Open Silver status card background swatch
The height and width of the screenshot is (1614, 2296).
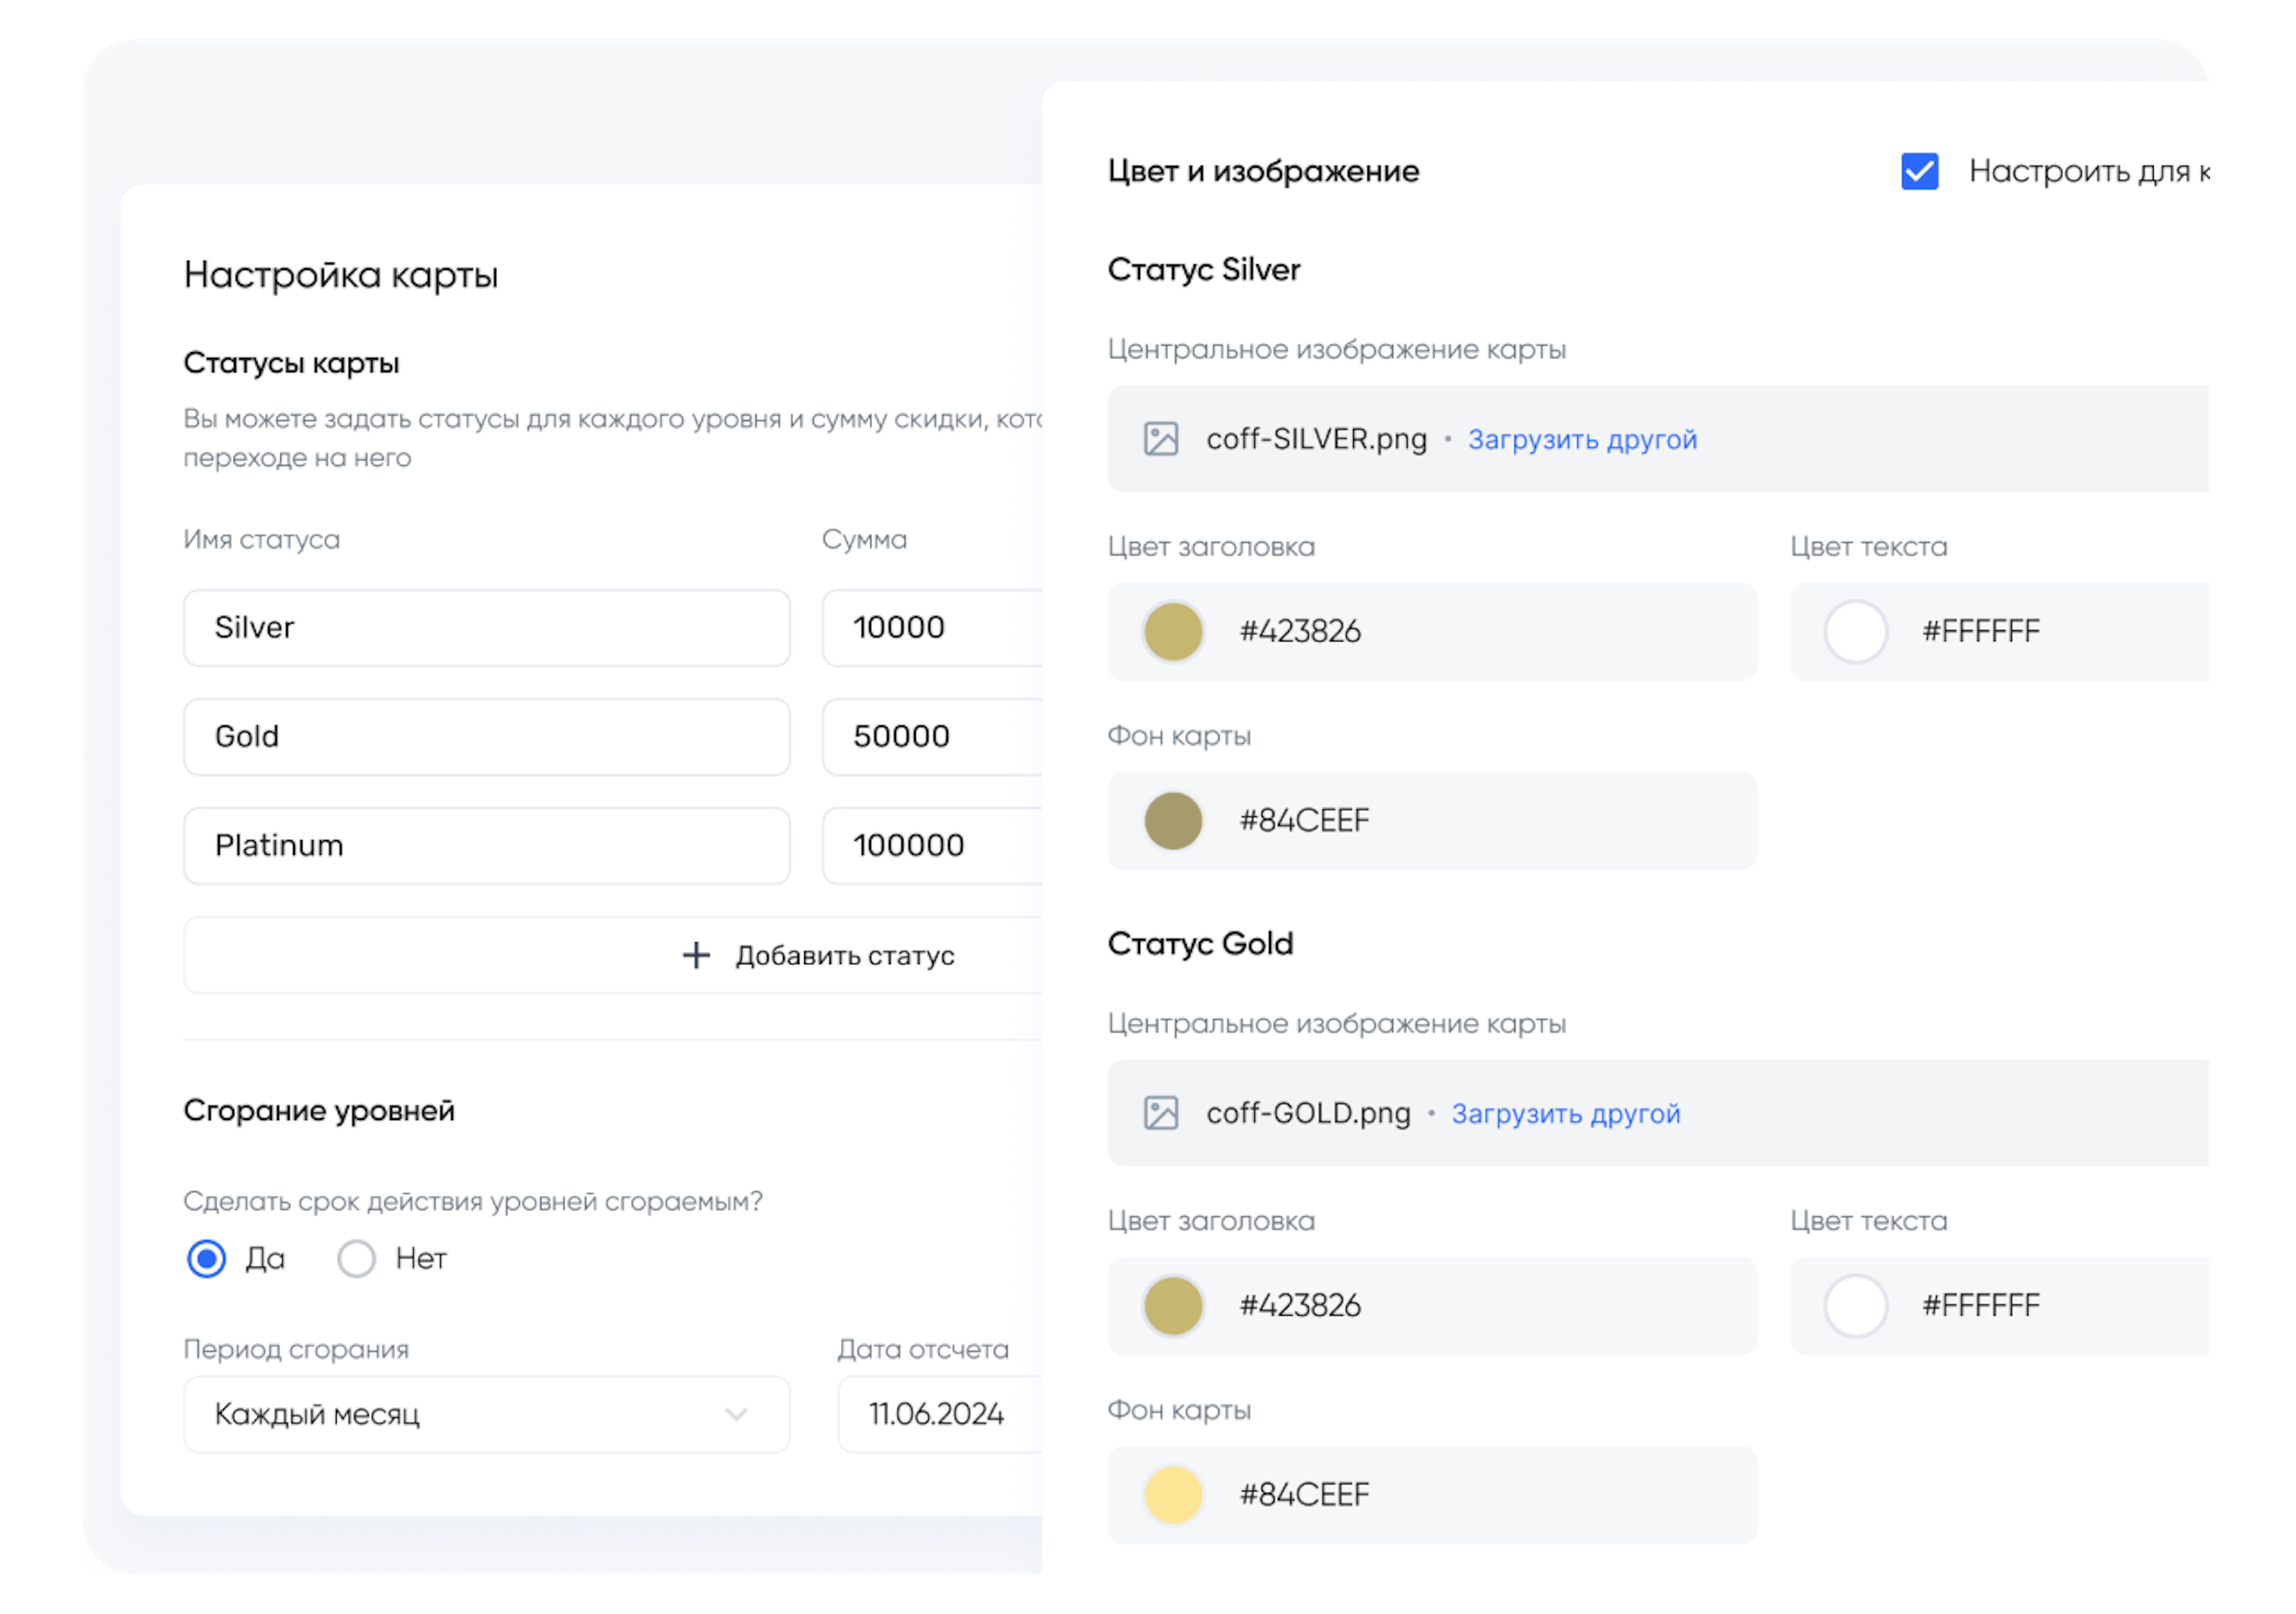[x=1173, y=821]
